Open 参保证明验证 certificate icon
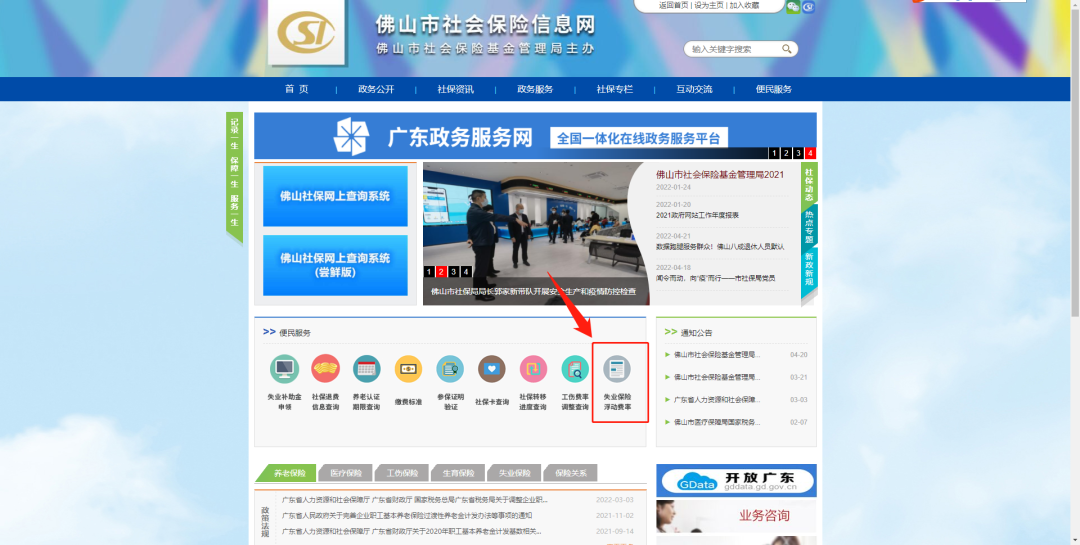 (x=450, y=369)
